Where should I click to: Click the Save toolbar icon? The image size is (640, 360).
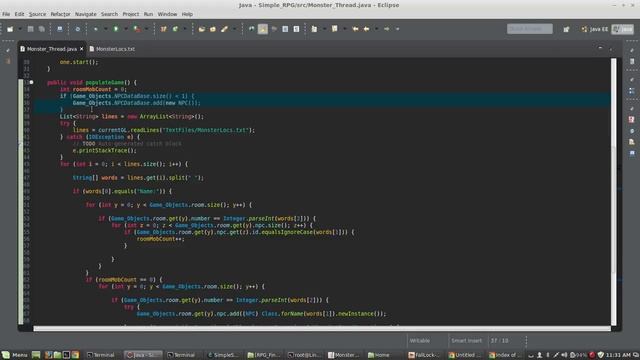[x=31, y=29]
